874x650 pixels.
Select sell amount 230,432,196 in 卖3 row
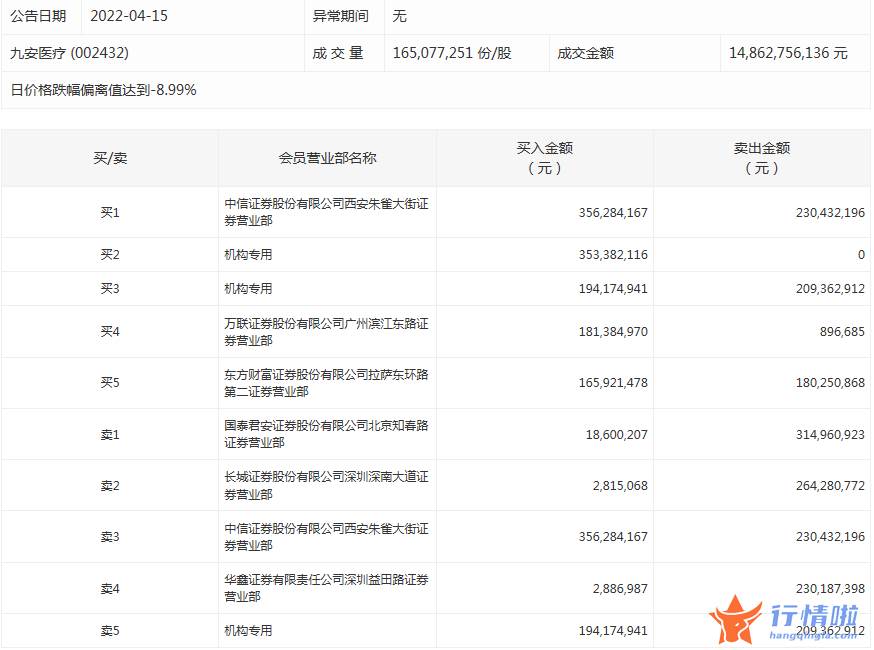[x=830, y=537]
